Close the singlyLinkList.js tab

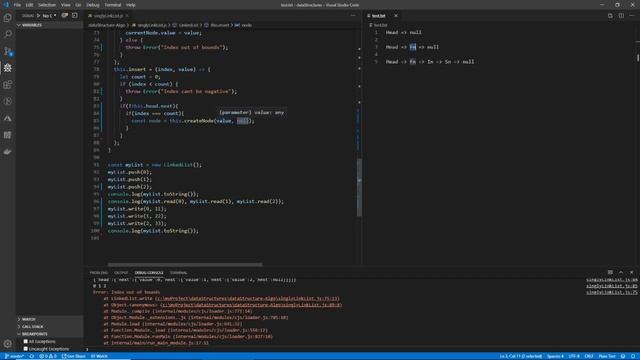[x=127, y=16]
